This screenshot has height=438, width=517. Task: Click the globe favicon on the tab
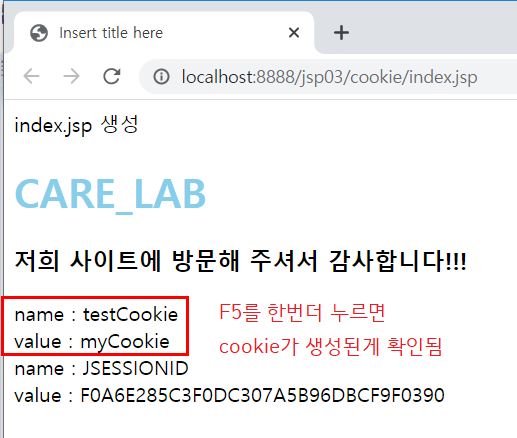pos(39,33)
